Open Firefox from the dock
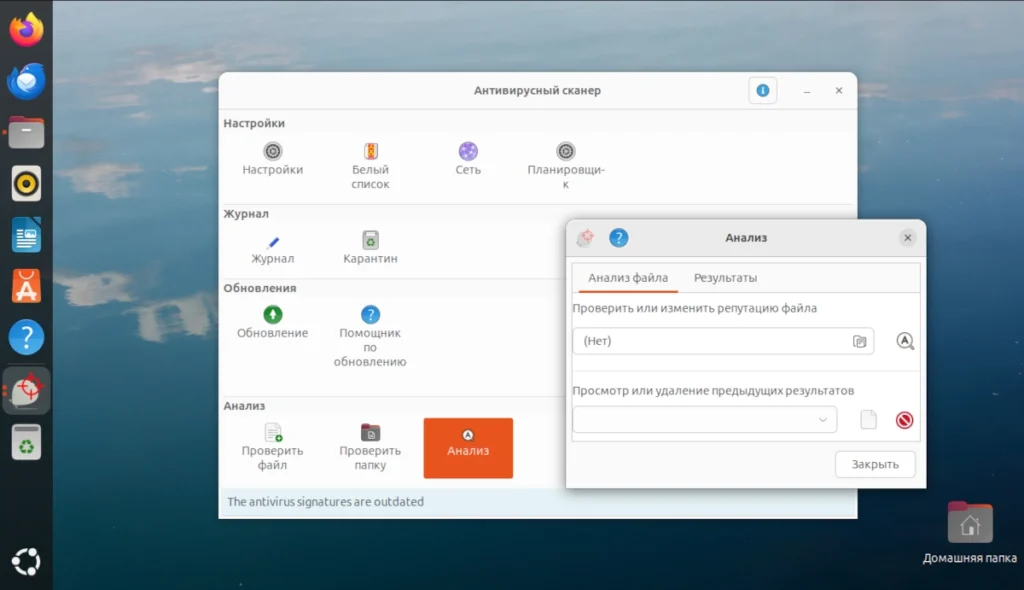Image resolution: width=1024 pixels, height=590 pixels. click(x=26, y=29)
